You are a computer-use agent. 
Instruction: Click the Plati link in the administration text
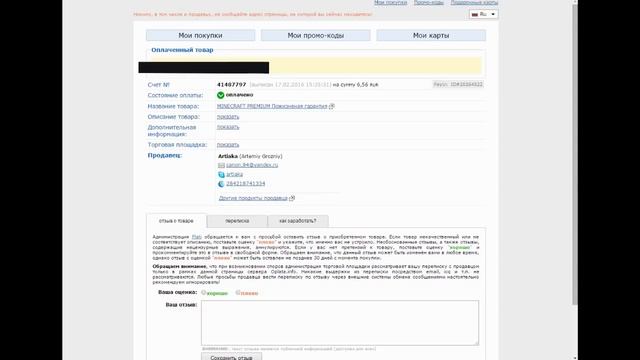[x=197, y=237]
